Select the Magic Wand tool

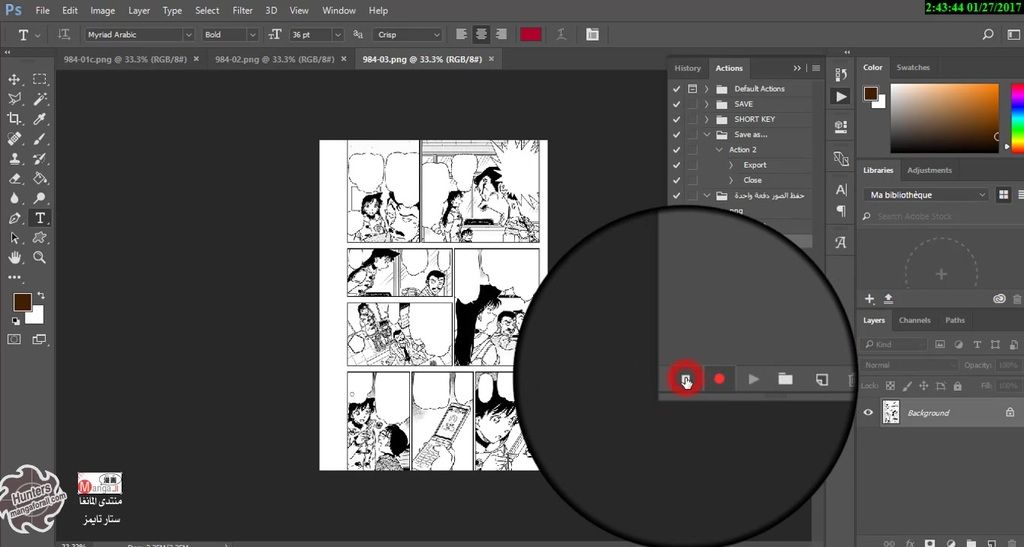click(x=40, y=99)
